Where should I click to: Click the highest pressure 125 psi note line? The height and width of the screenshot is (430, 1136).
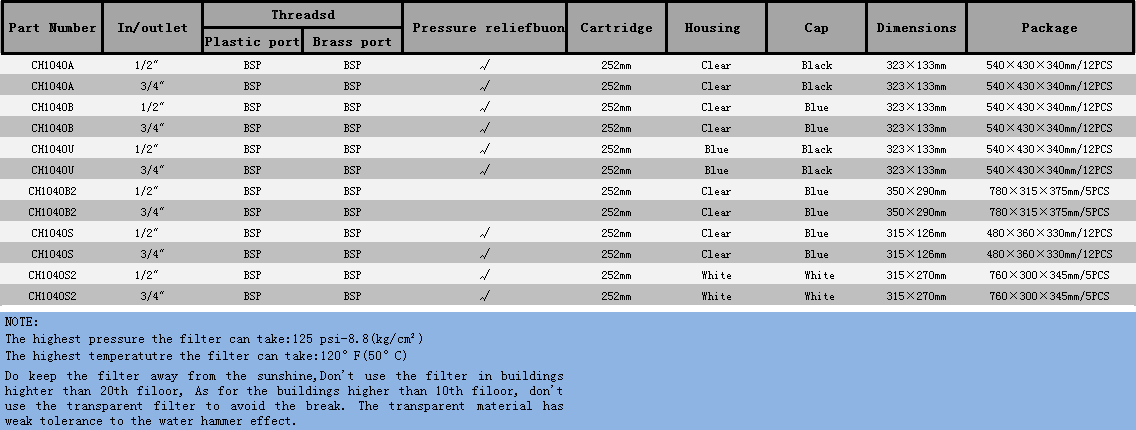pyautogui.click(x=214, y=339)
